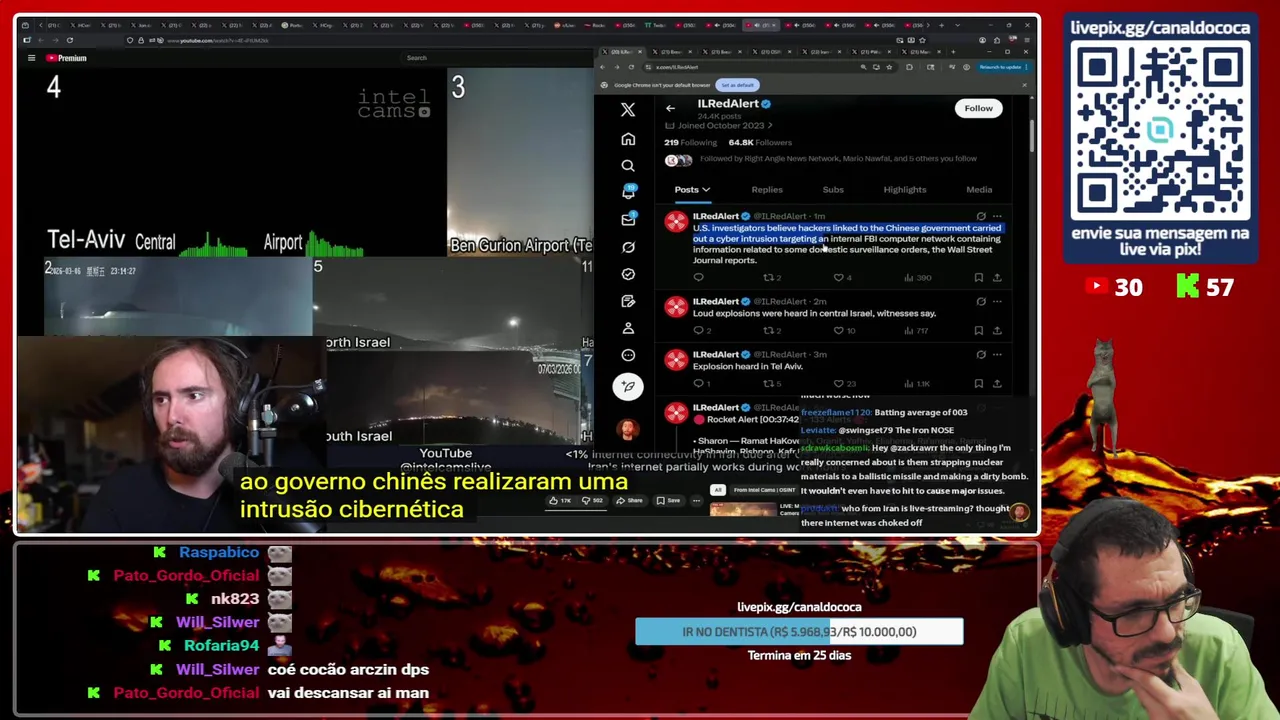The height and width of the screenshot is (720, 1280).
Task: Share the FBI cyber intrusion post
Action: tap(997, 278)
